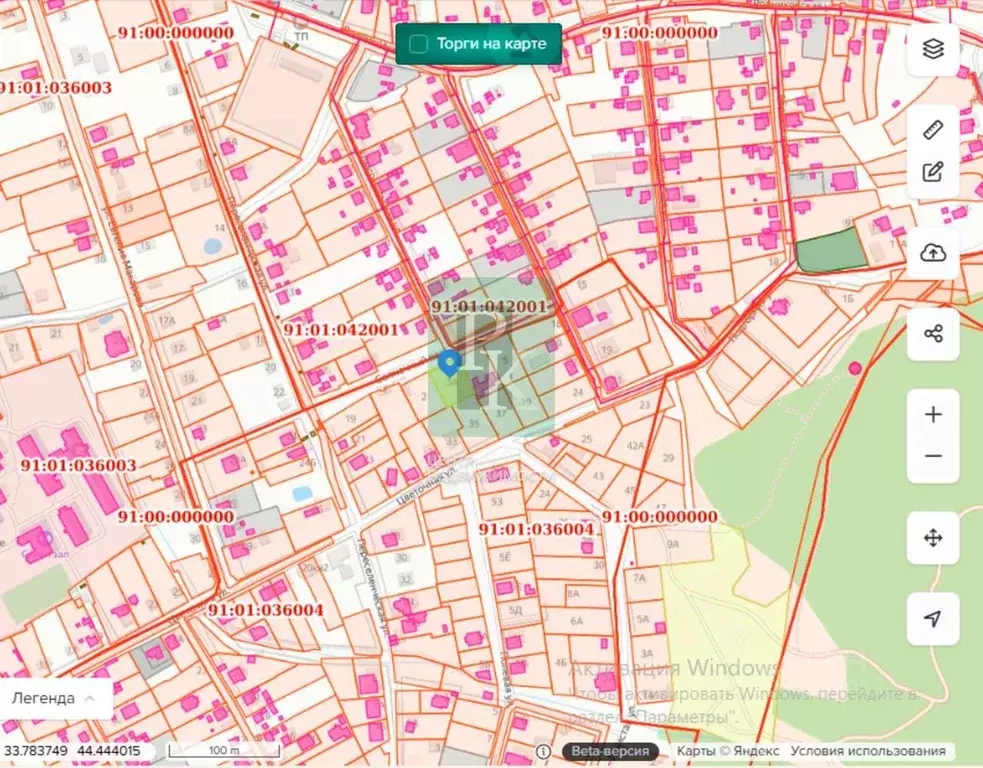Click the Beta-версия badge
Image resolution: width=983 pixels, height=768 pixels.
tap(609, 751)
